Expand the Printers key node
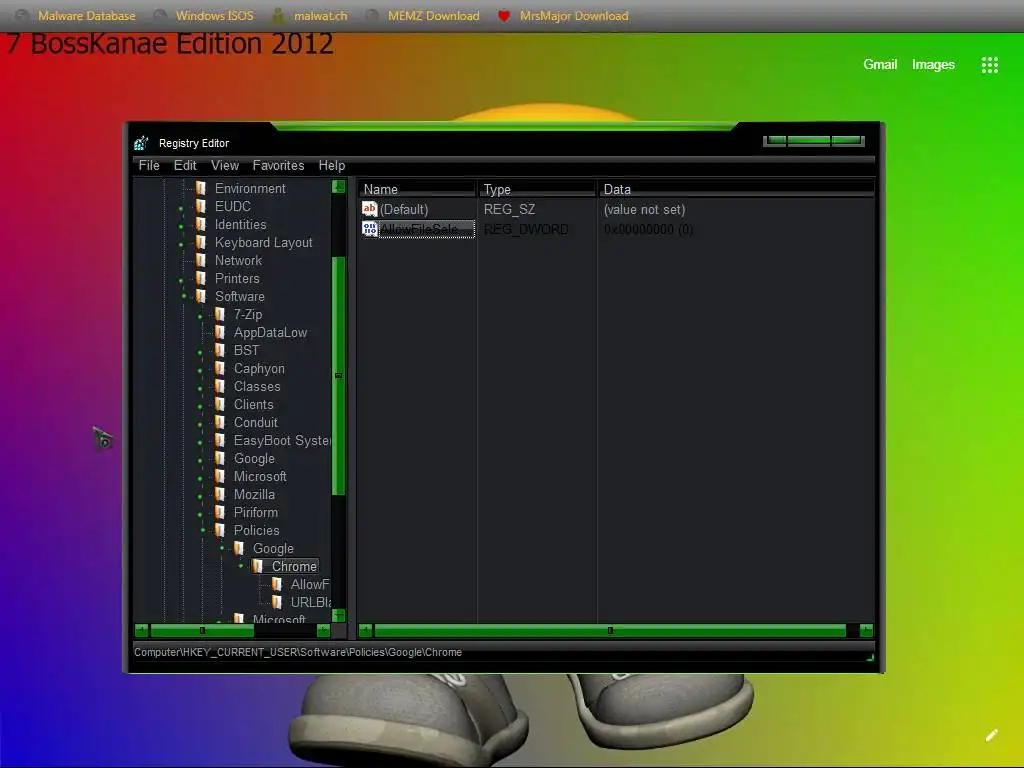 pos(181,280)
